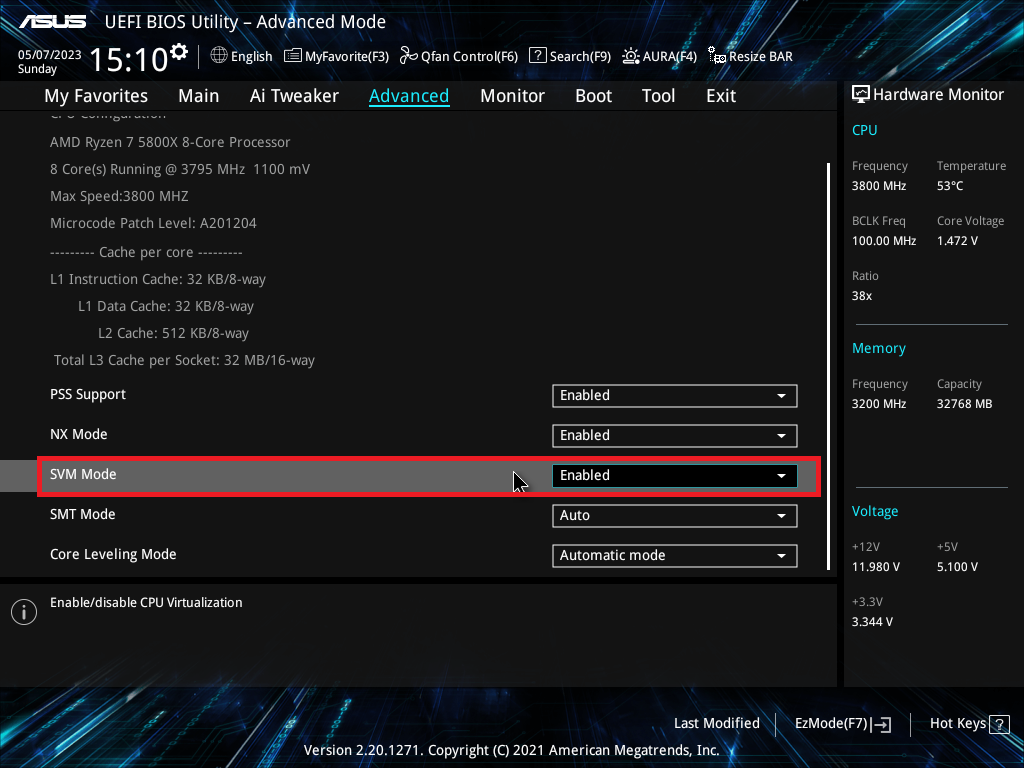The image size is (1024, 768).
Task: Click +3.3V reading 3.344 V
Action: tap(872, 622)
